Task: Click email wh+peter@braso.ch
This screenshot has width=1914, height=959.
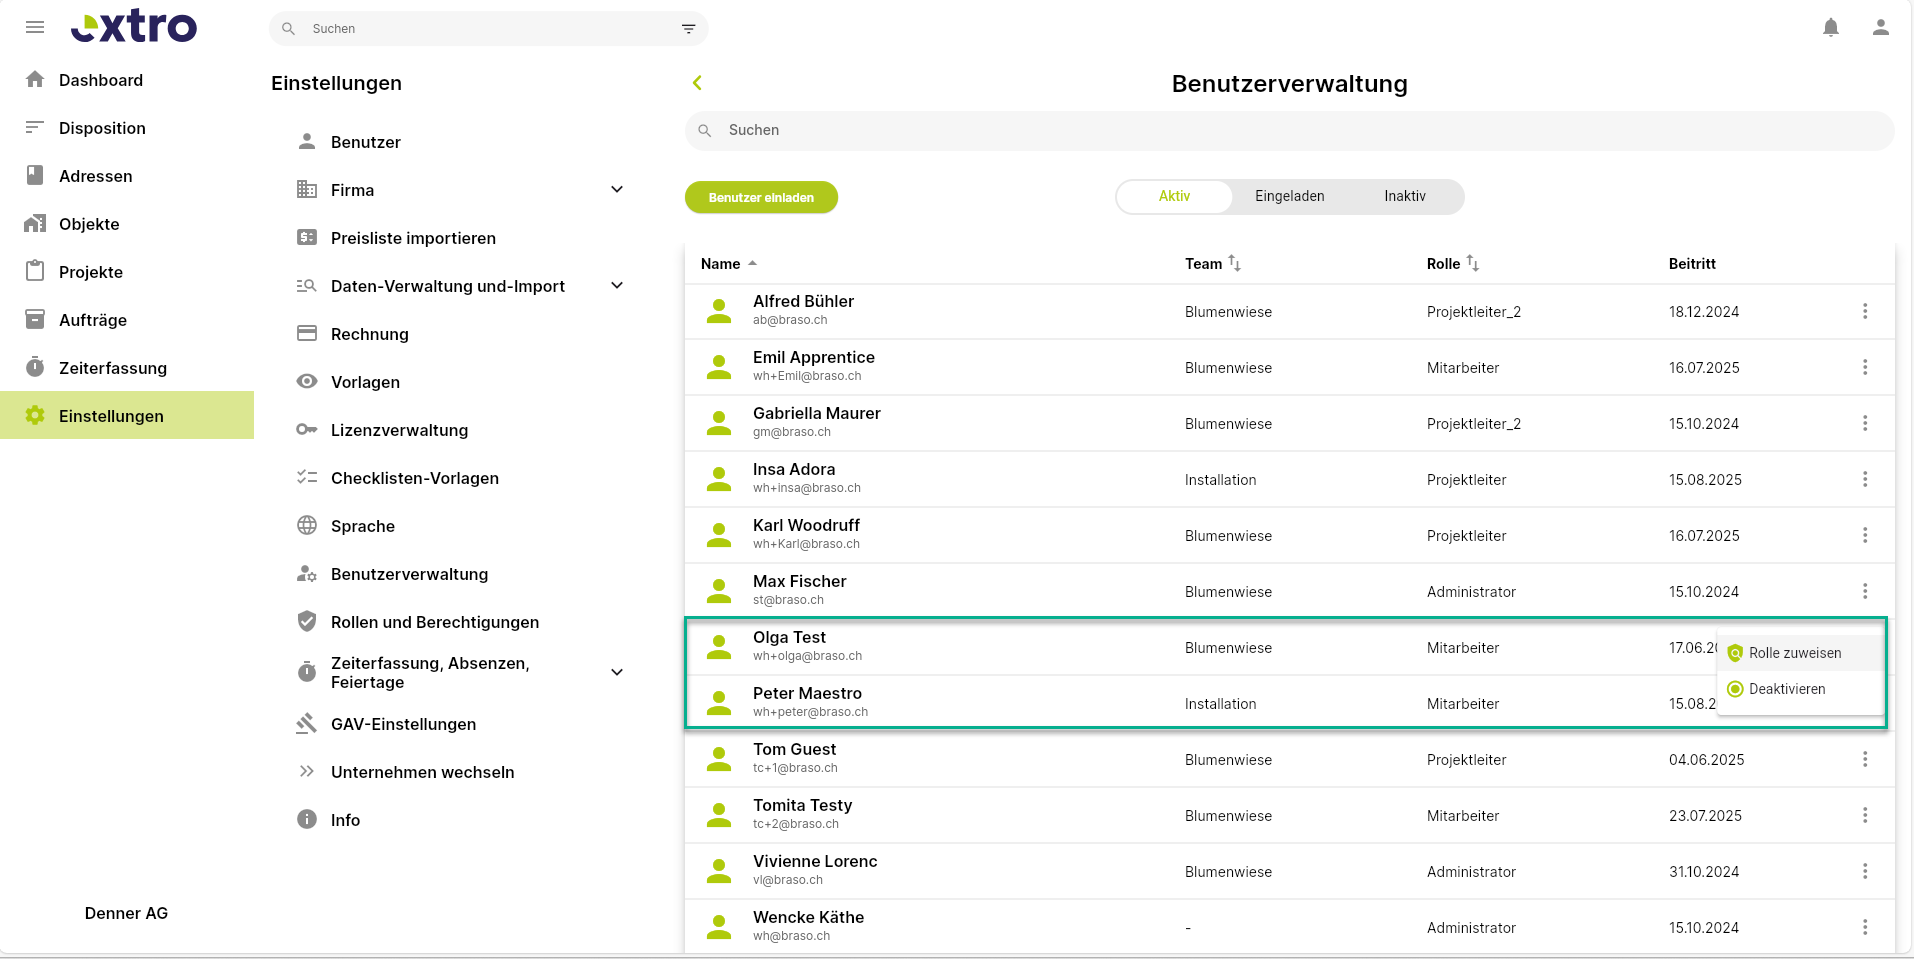Action: coord(810,712)
